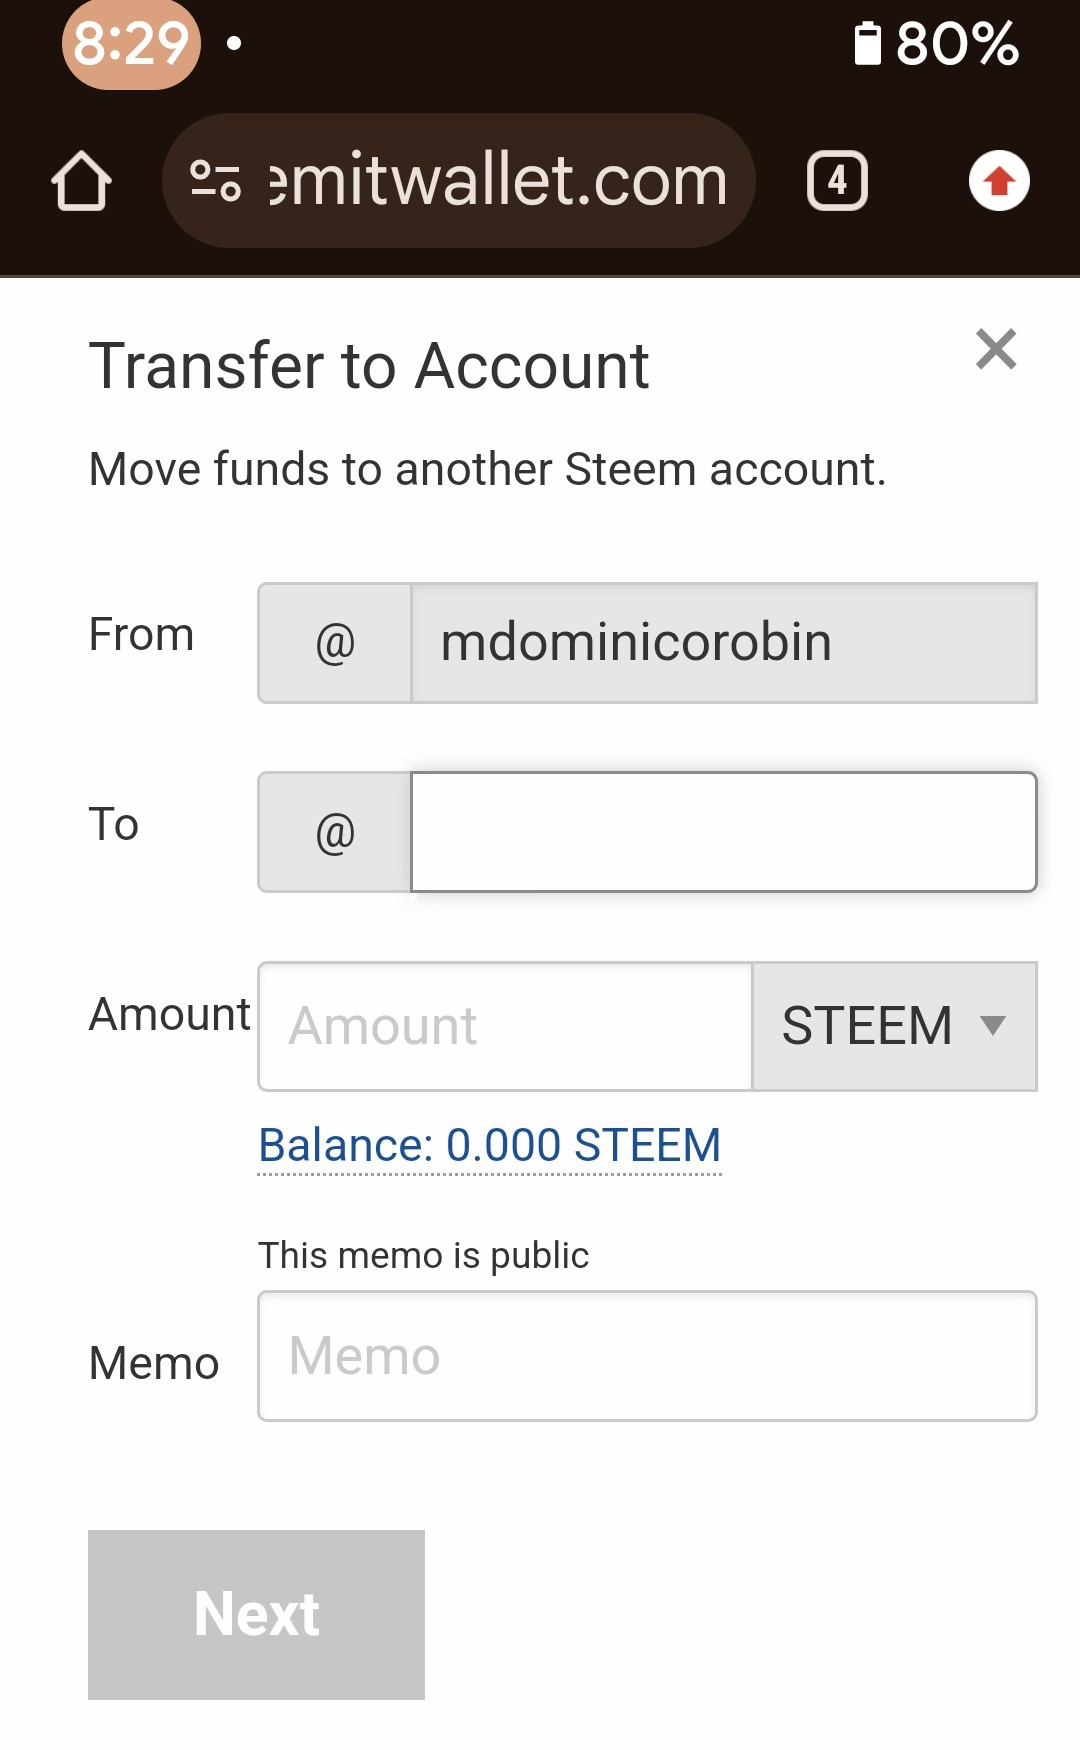Open the tab switcher showing 4 tabs
This screenshot has width=1080, height=1750.
coord(837,181)
